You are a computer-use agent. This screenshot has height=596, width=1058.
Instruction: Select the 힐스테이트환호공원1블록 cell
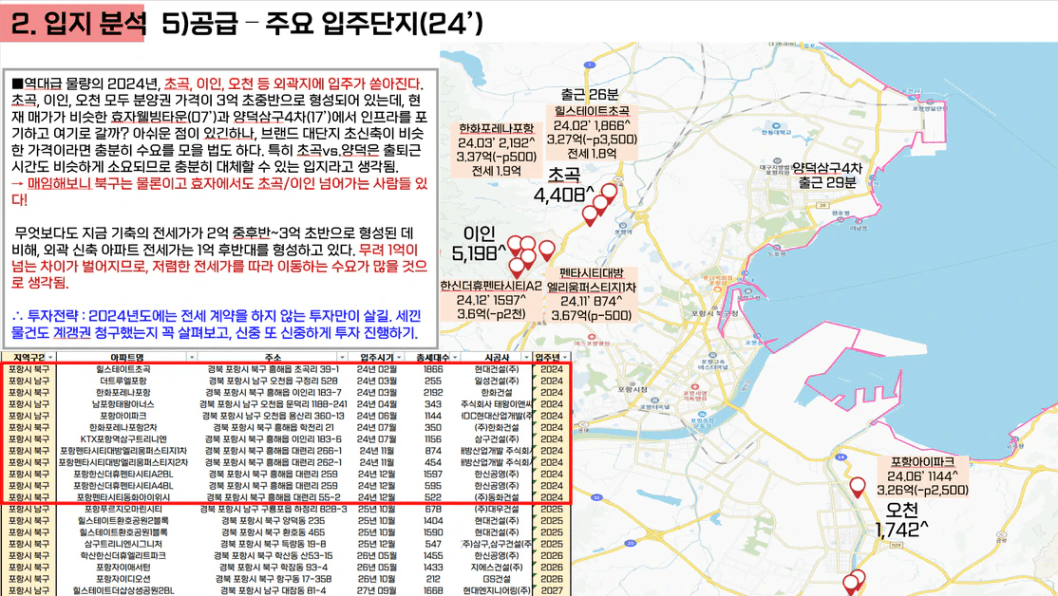pyautogui.click(x=123, y=532)
